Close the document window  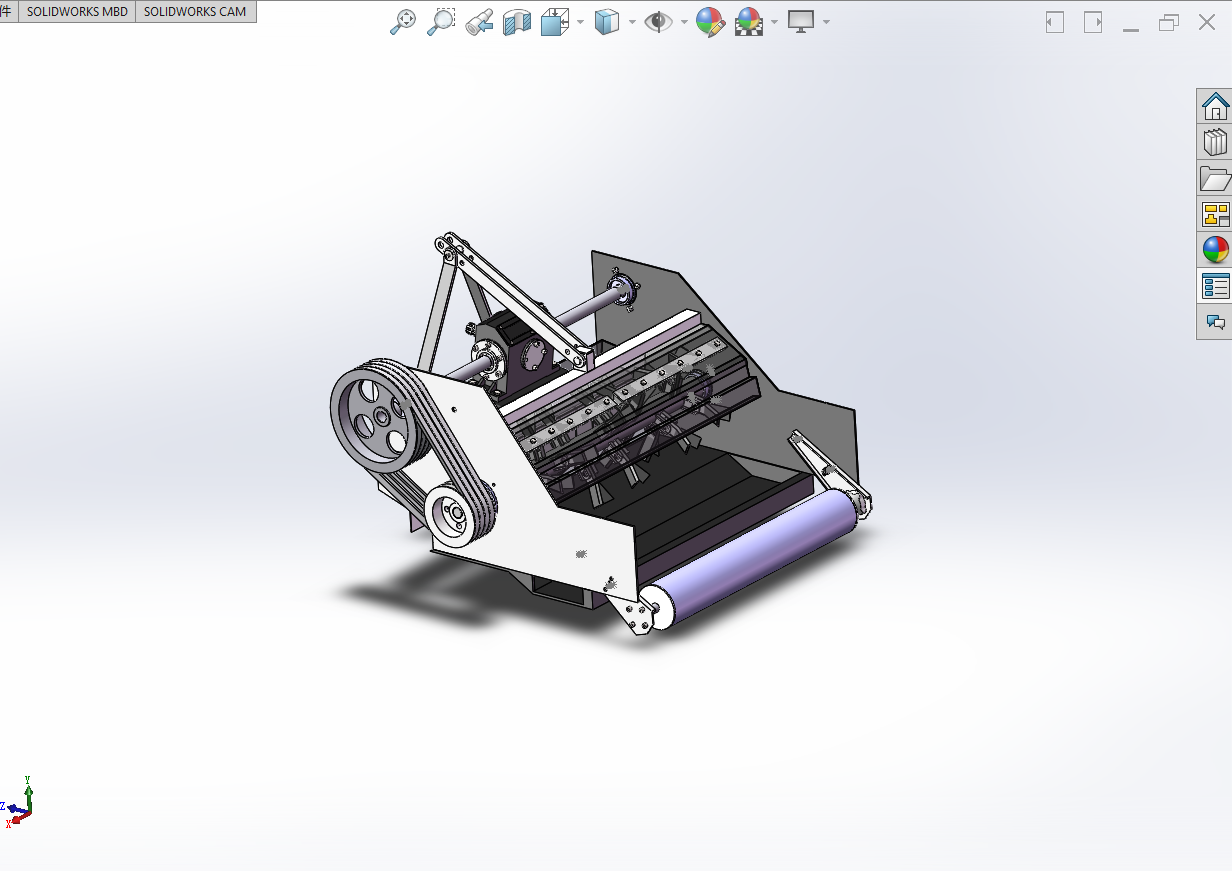1207,22
